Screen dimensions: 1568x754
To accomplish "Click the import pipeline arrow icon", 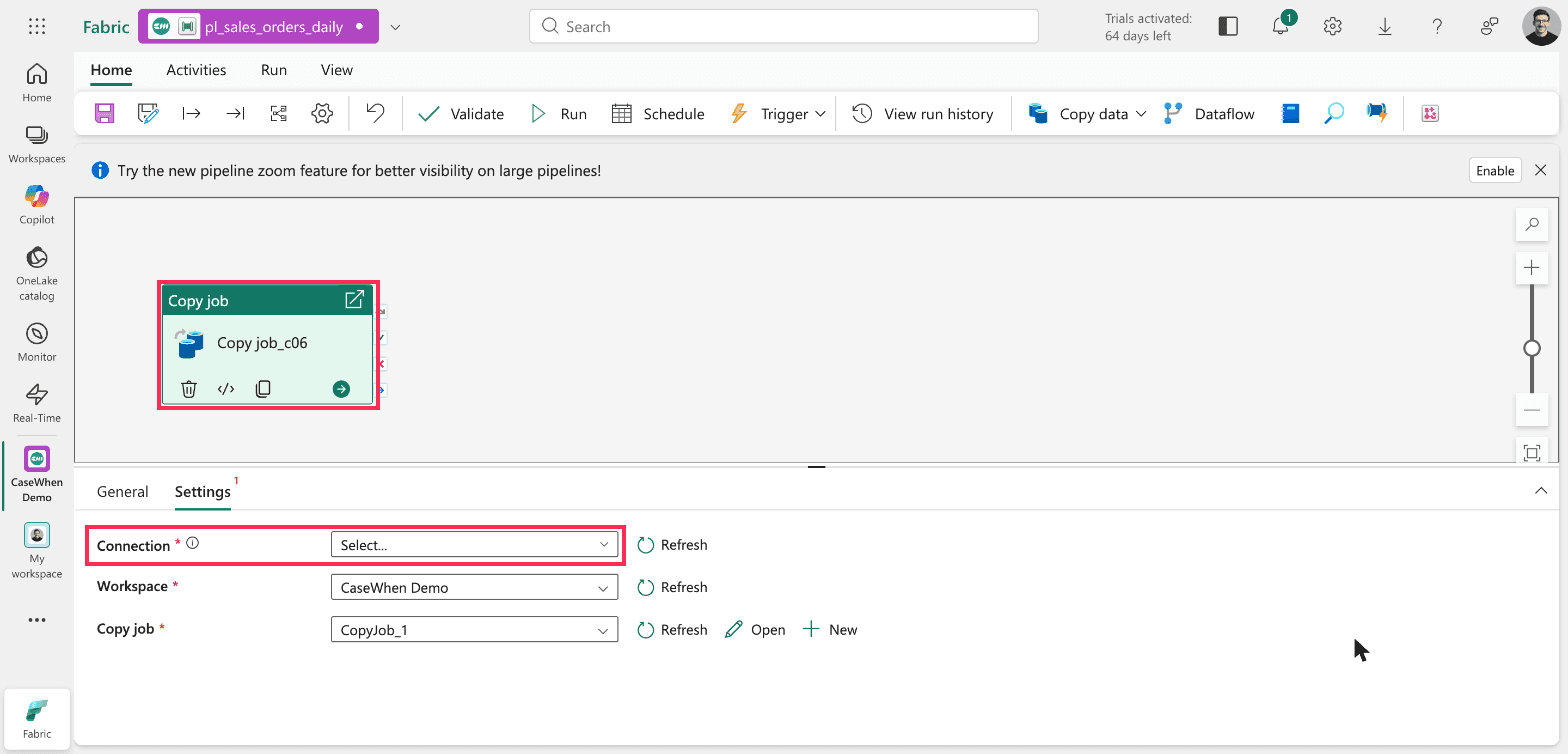I will 235,114.
